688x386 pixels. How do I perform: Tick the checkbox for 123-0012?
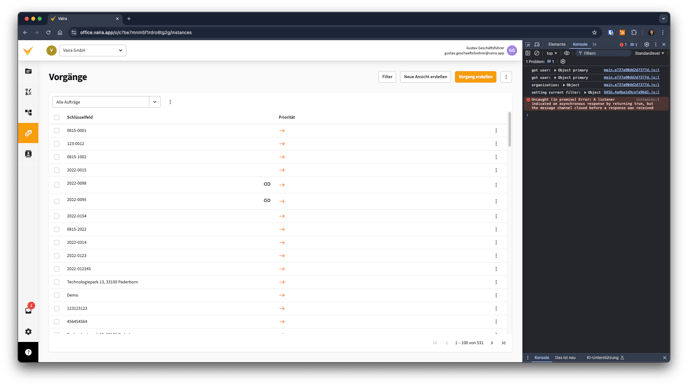tap(57, 143)
